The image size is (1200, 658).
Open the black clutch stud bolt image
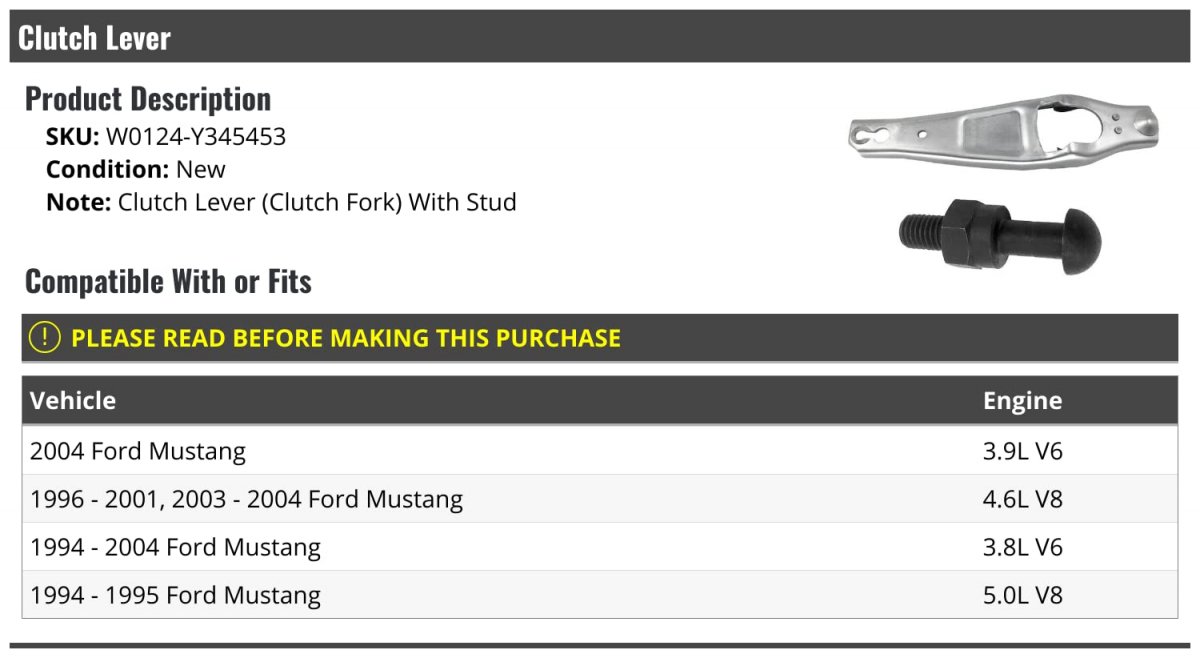coord(1000,236)
